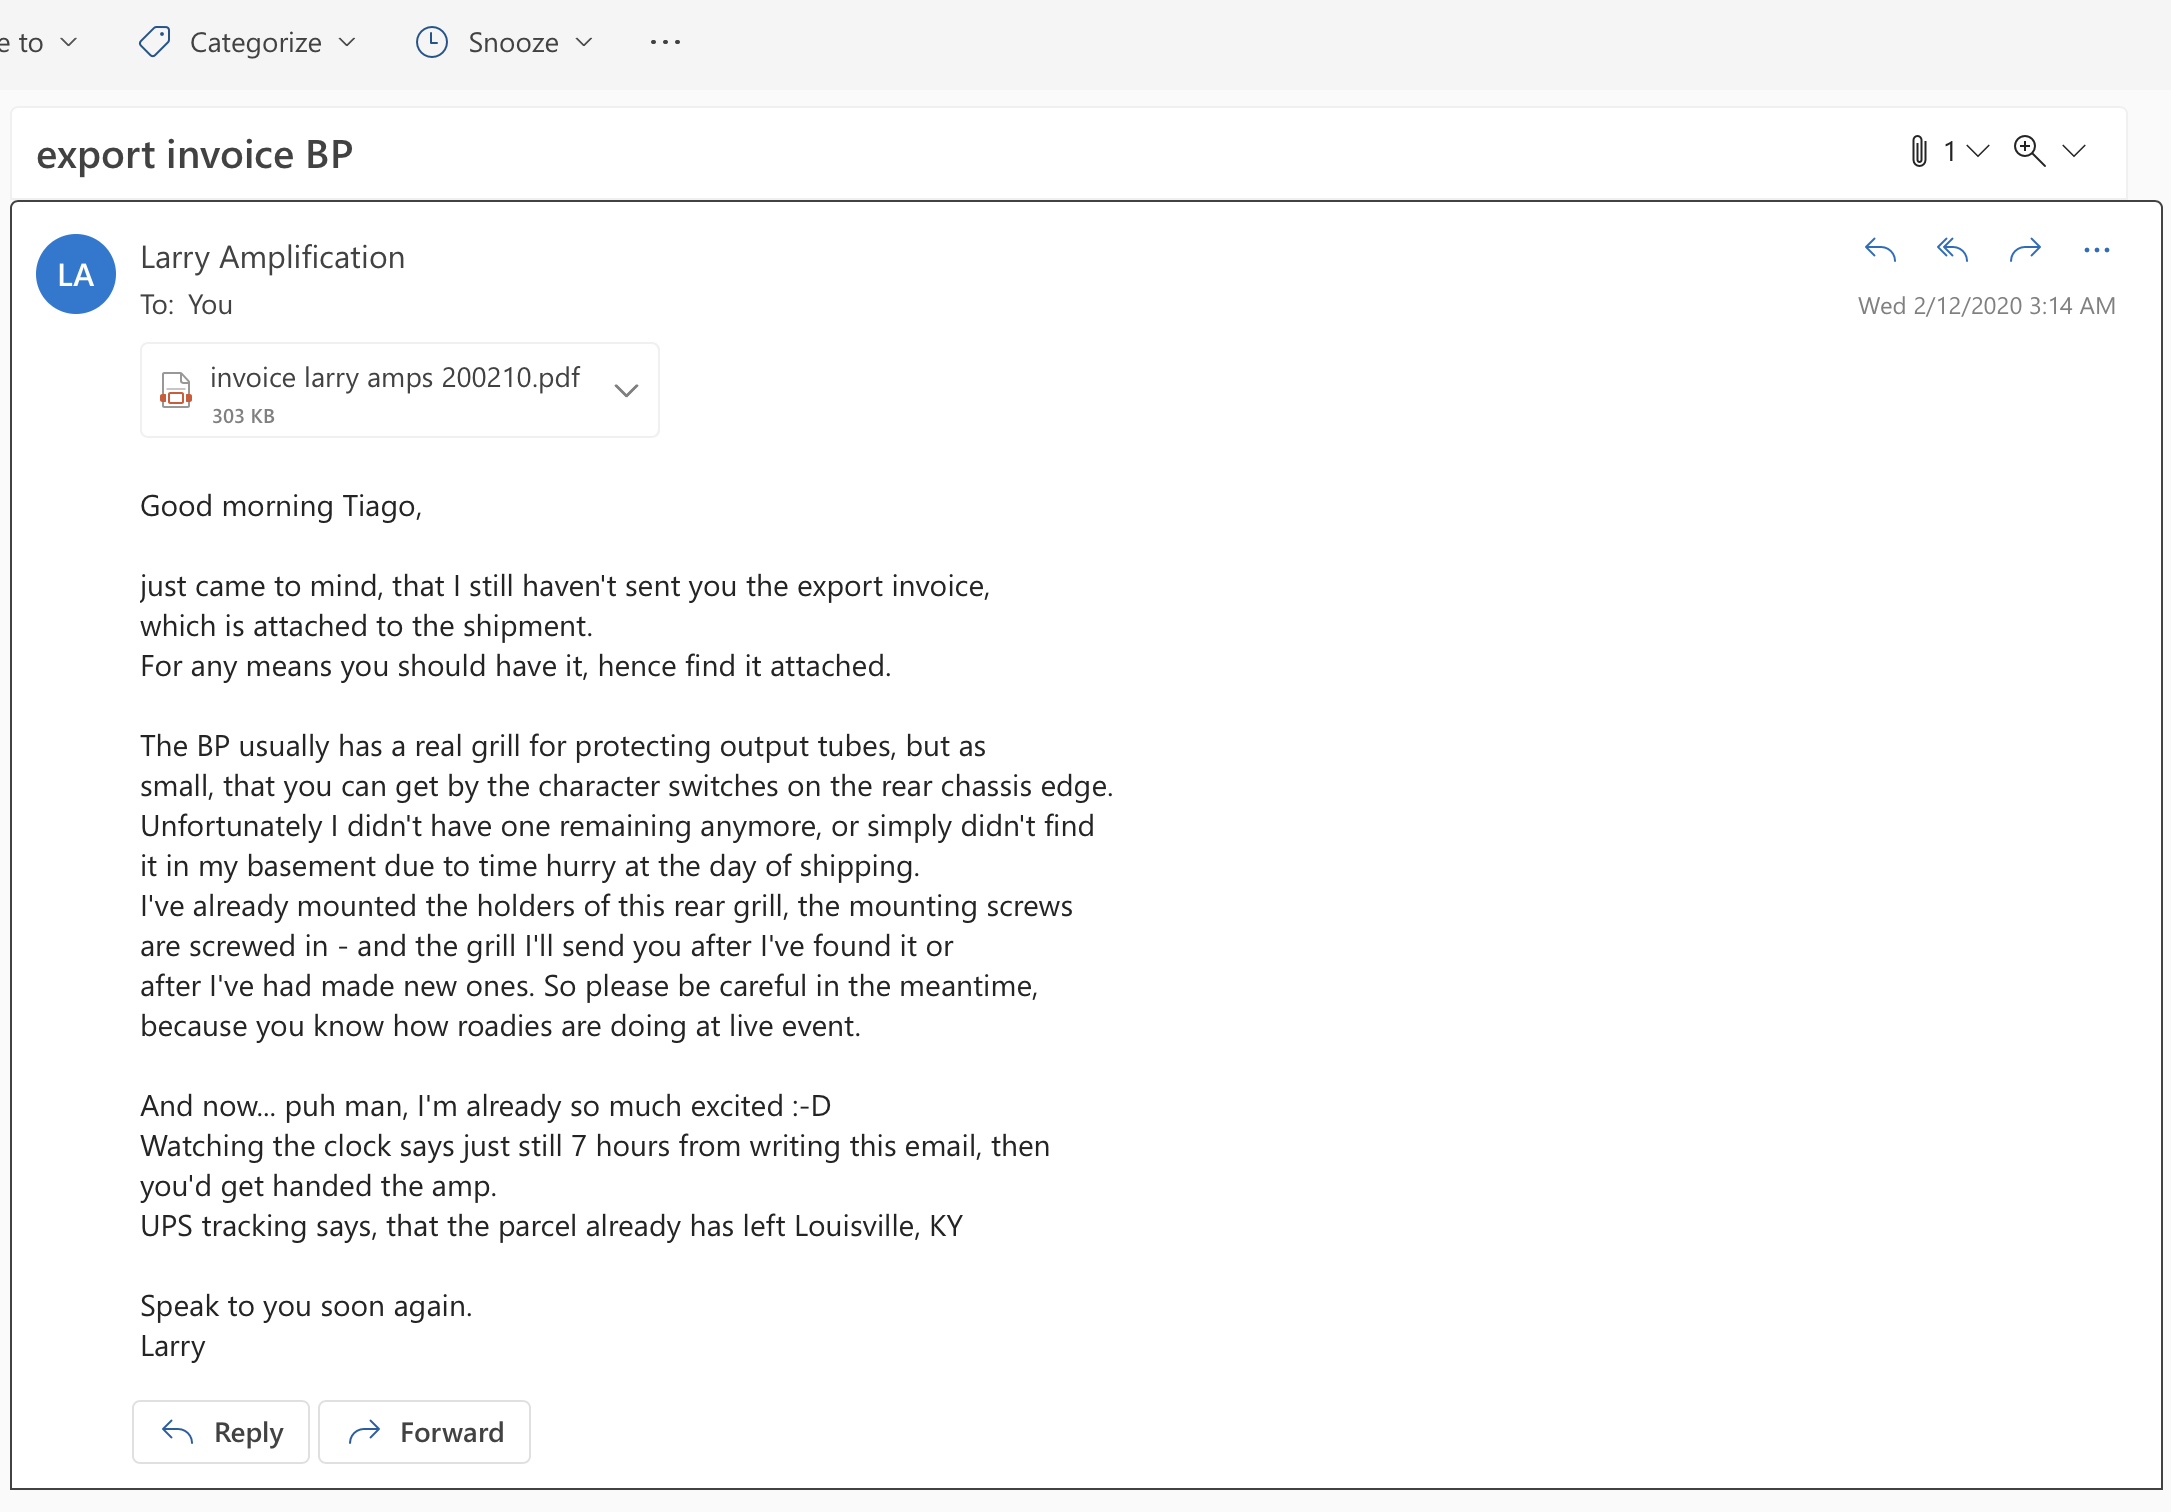Click the Forward button below message
The image size is (2171, 1512).
424,1432
